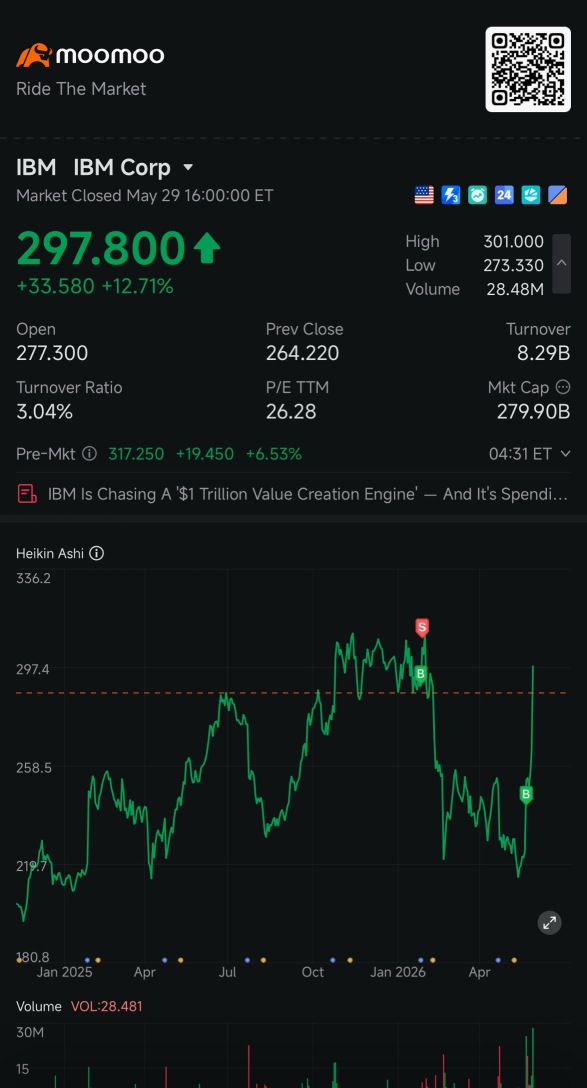Open the IBM Corp stock dropdown arrow
The height and width of the screenshot is (1088, 587).
(188, 168)
